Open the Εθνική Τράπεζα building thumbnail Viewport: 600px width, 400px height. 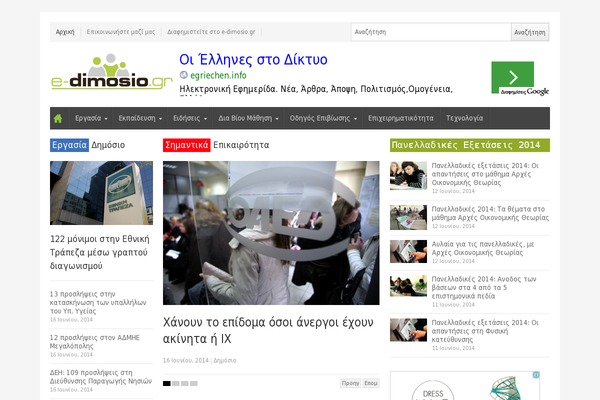tap(101, 193)
